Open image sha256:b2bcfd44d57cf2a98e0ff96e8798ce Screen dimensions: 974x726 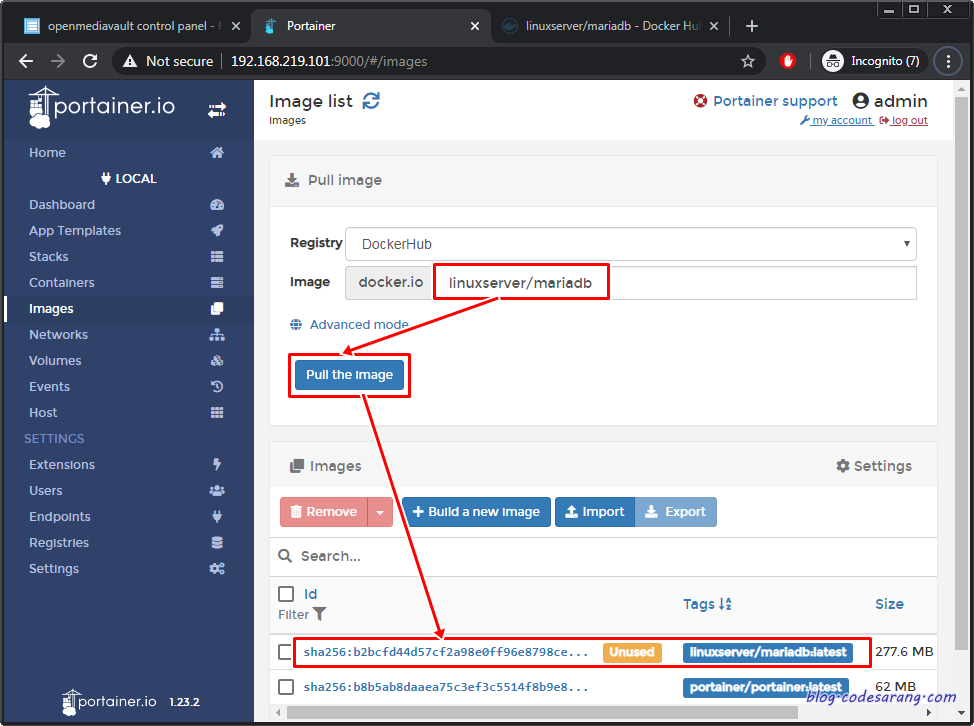point(446,652)
